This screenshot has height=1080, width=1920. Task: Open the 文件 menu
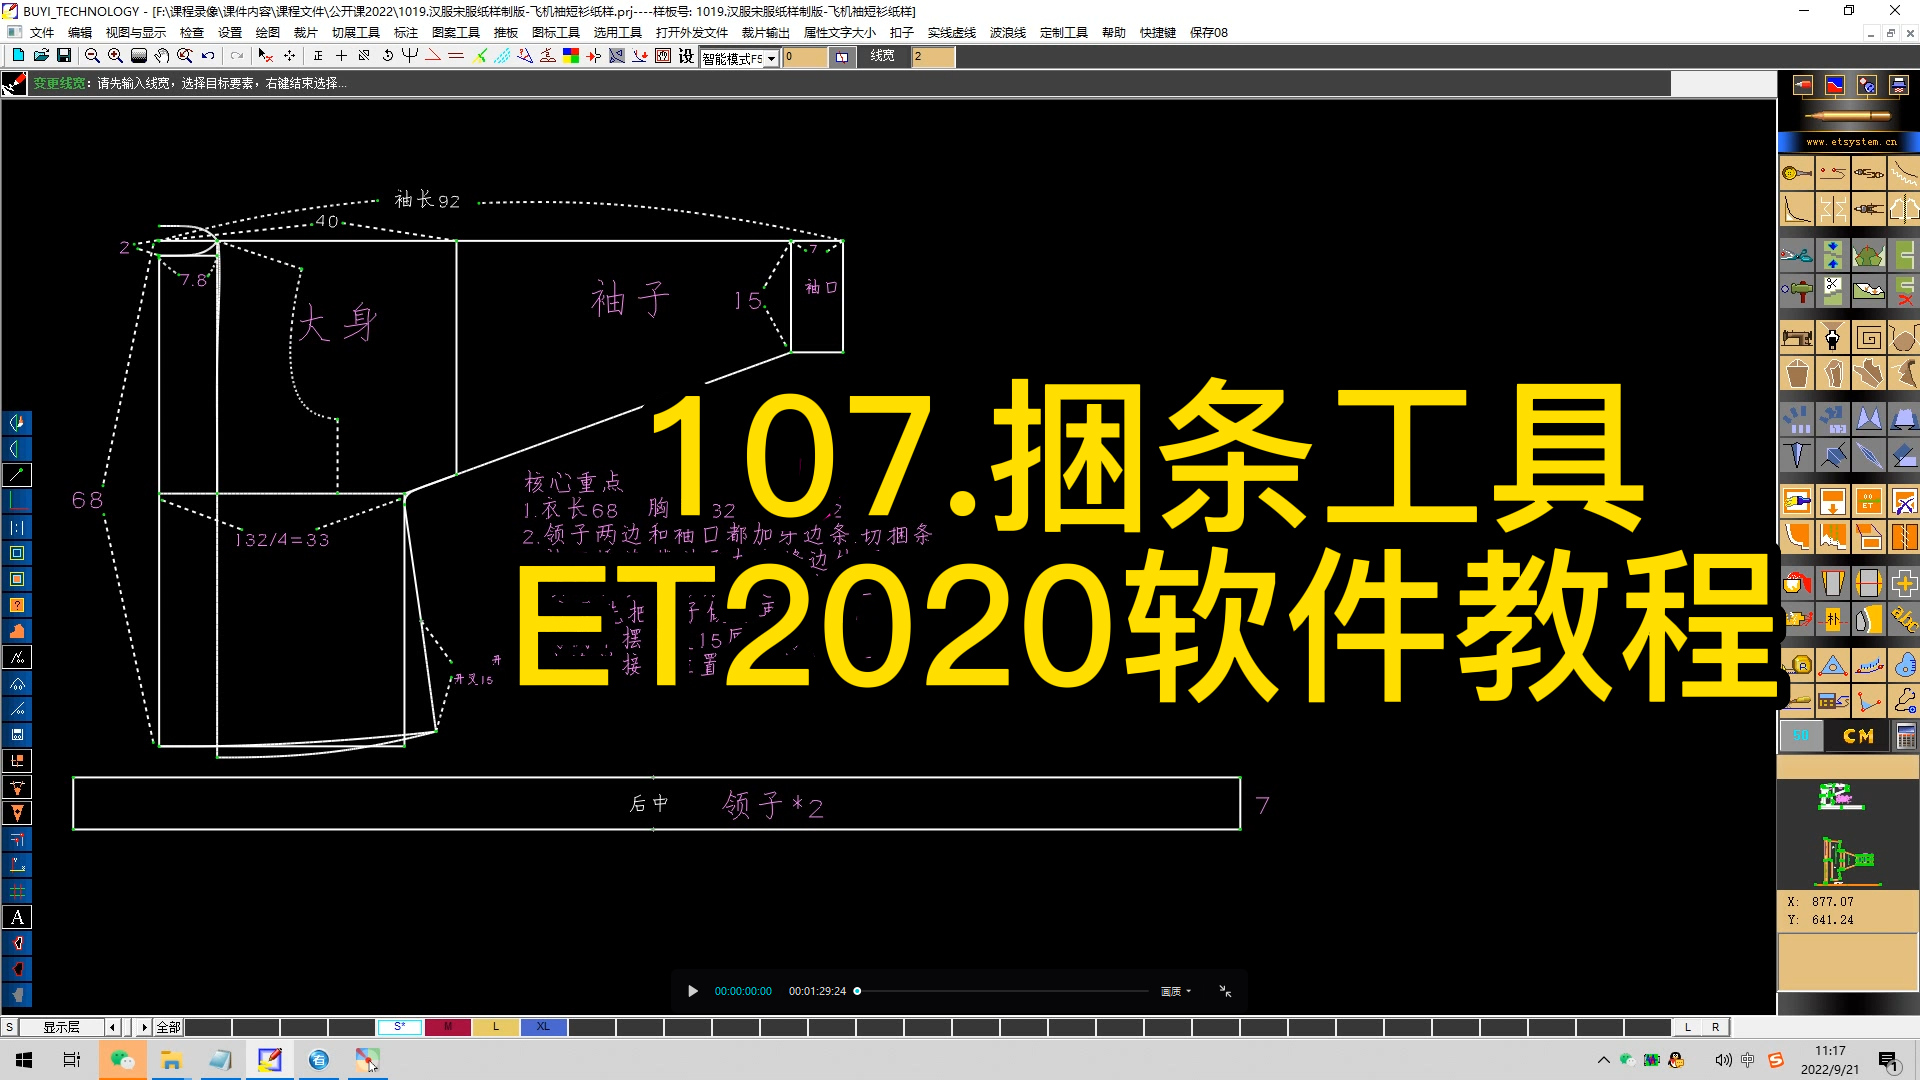tap(42, 33)
